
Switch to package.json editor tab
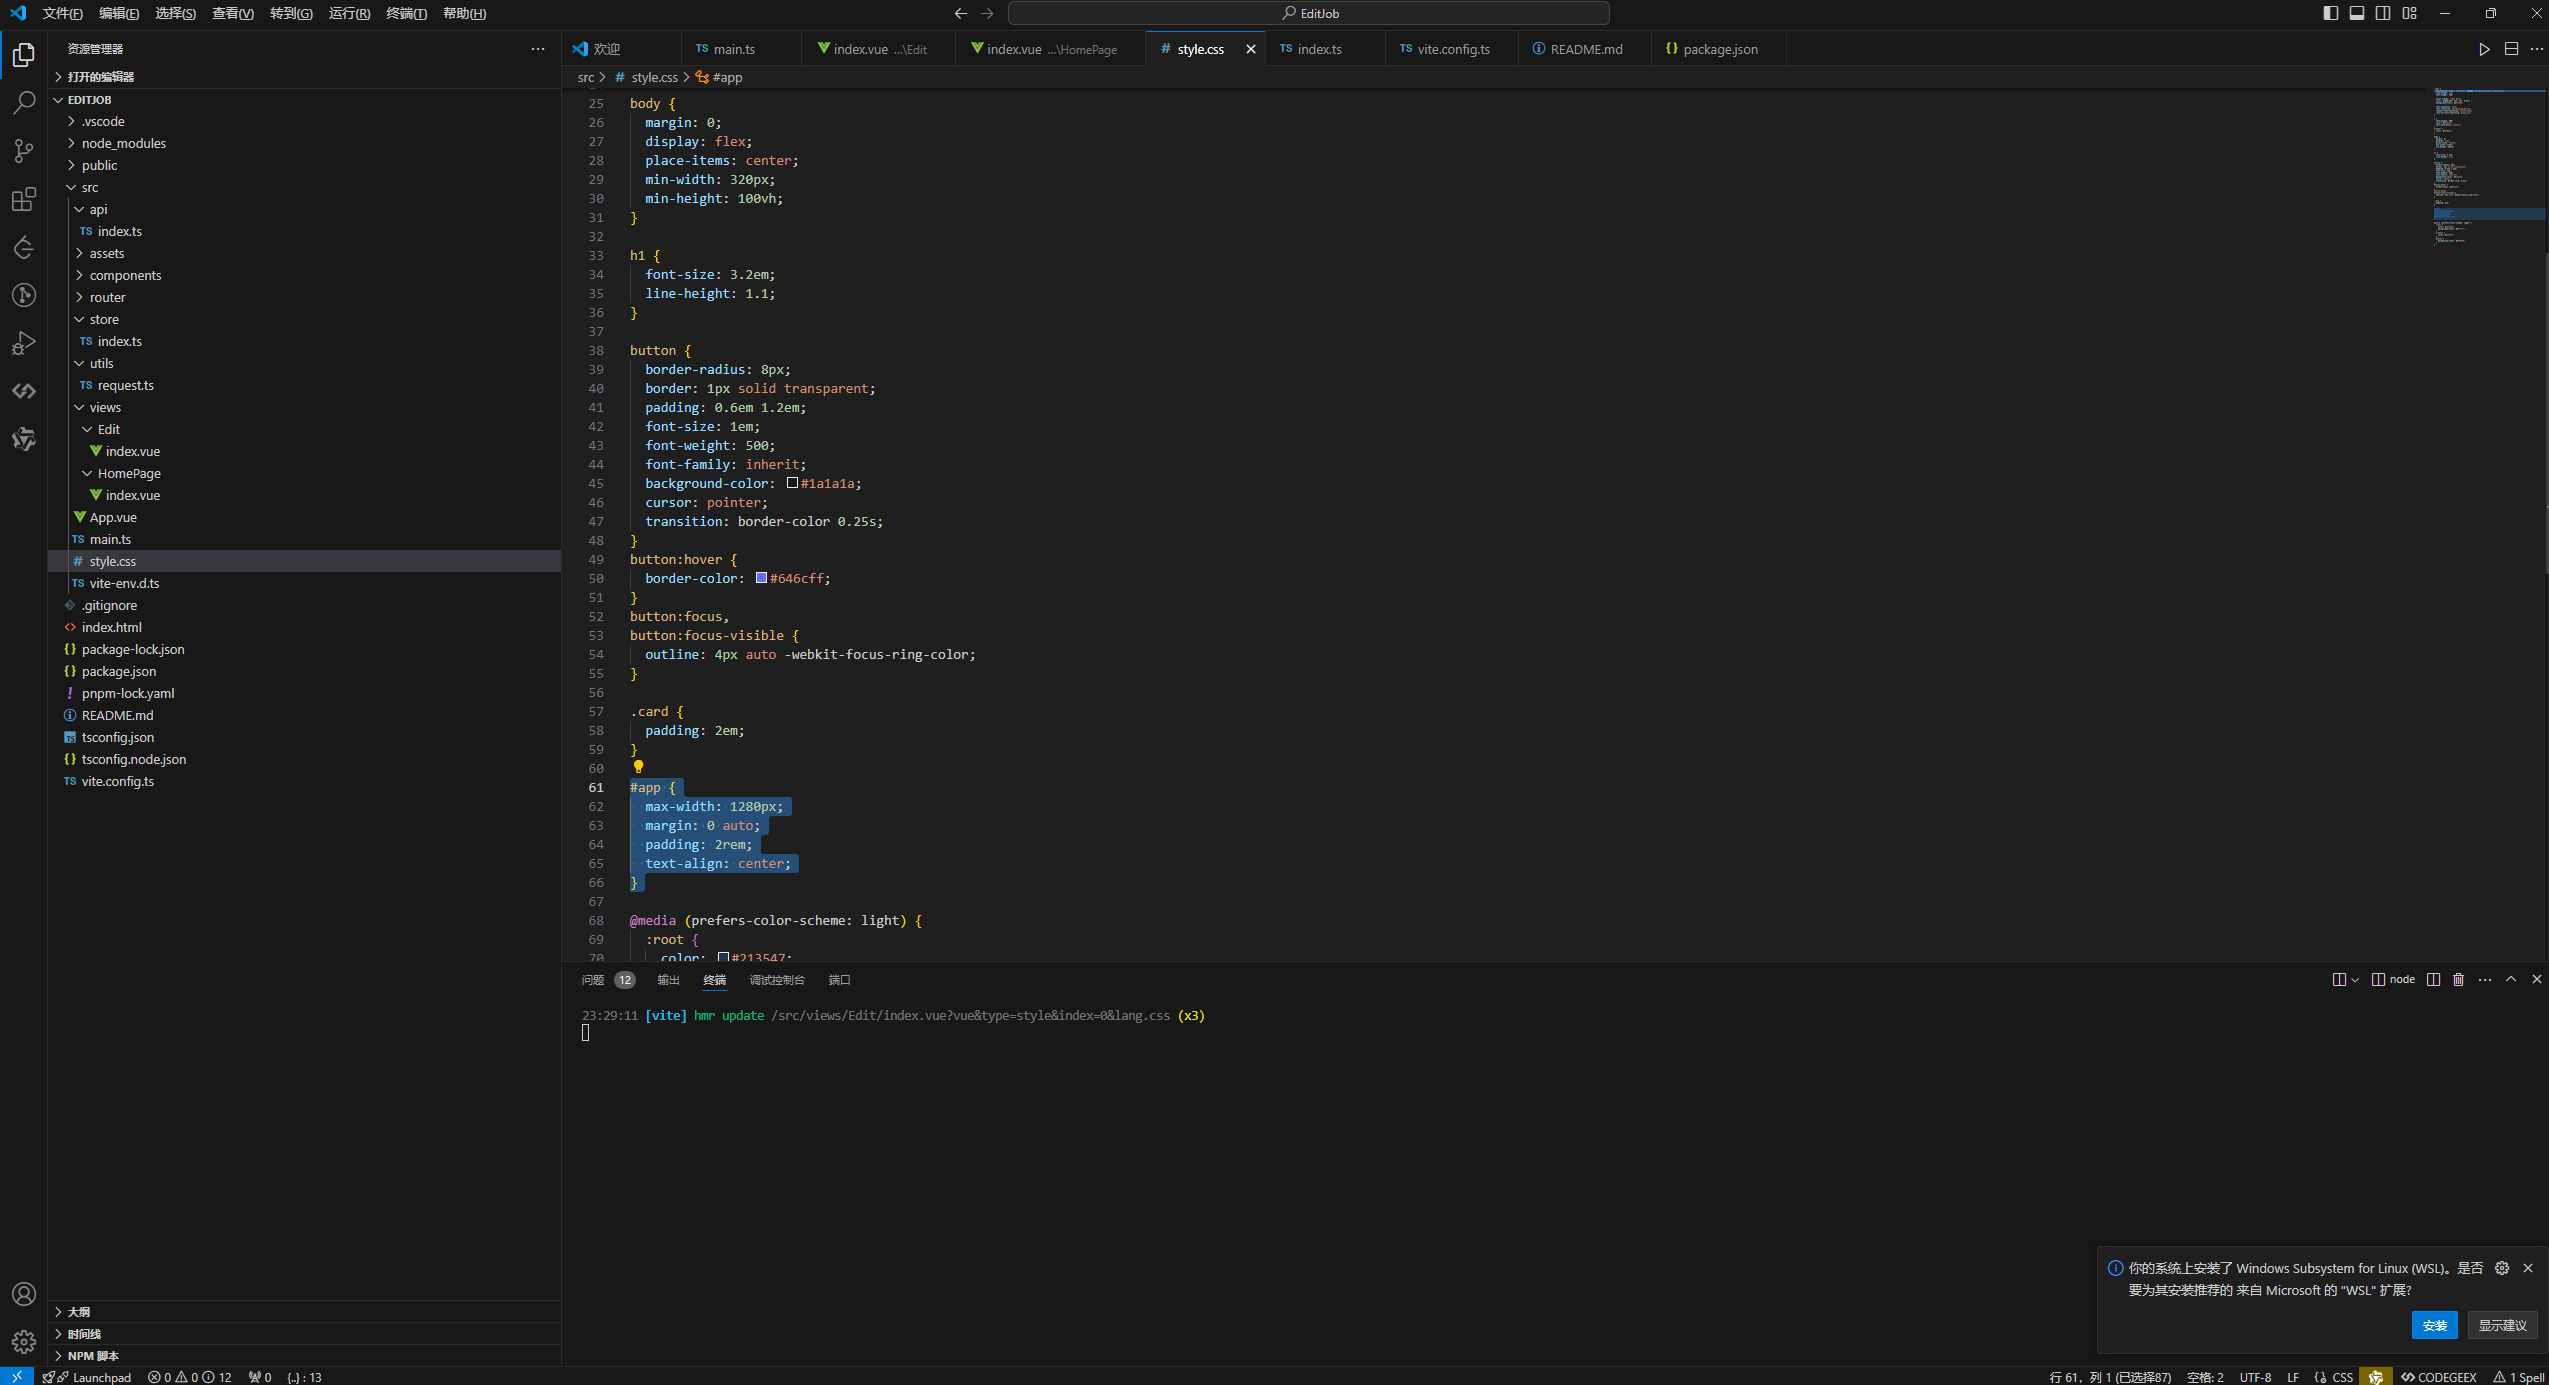[1719, 49]
